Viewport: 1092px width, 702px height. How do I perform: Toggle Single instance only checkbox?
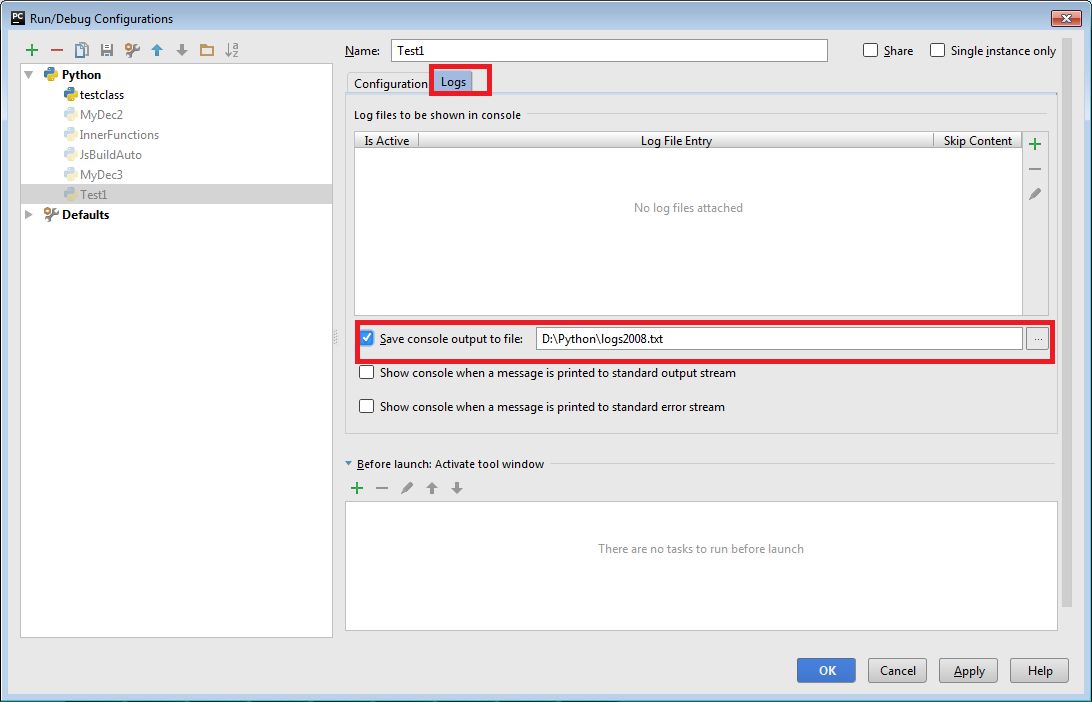point(937,50)
